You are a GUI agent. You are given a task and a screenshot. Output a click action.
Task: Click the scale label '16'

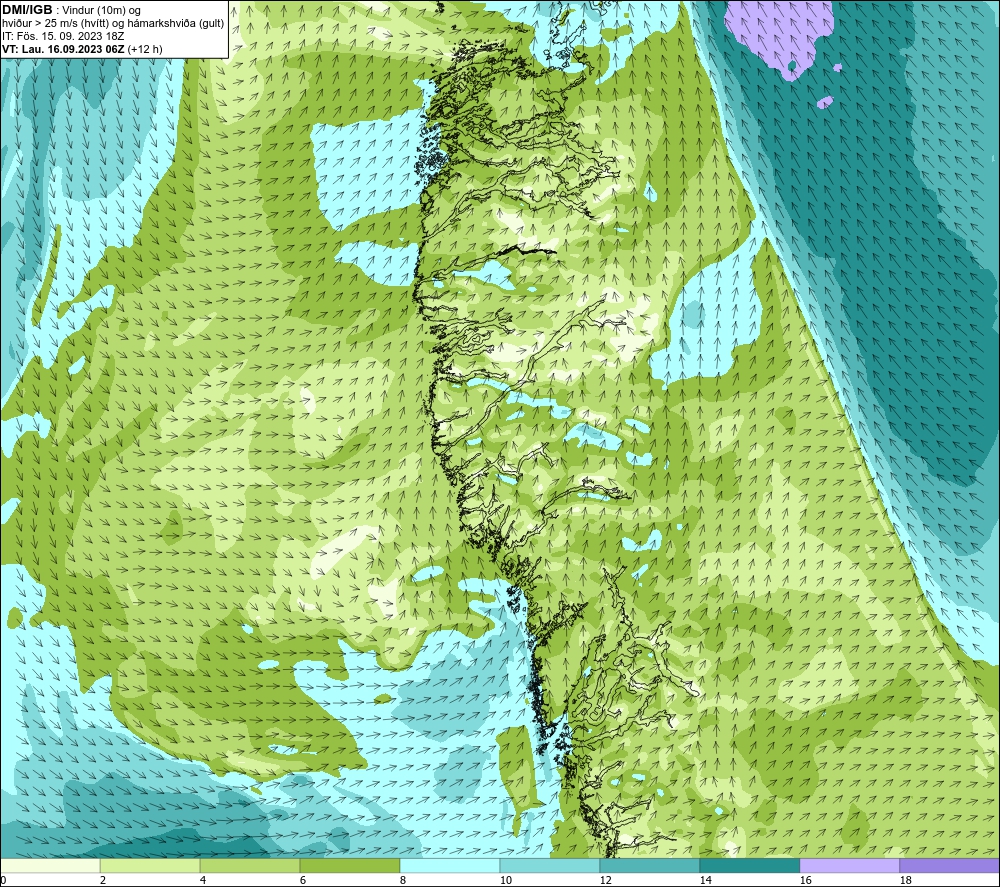(805, 881)
